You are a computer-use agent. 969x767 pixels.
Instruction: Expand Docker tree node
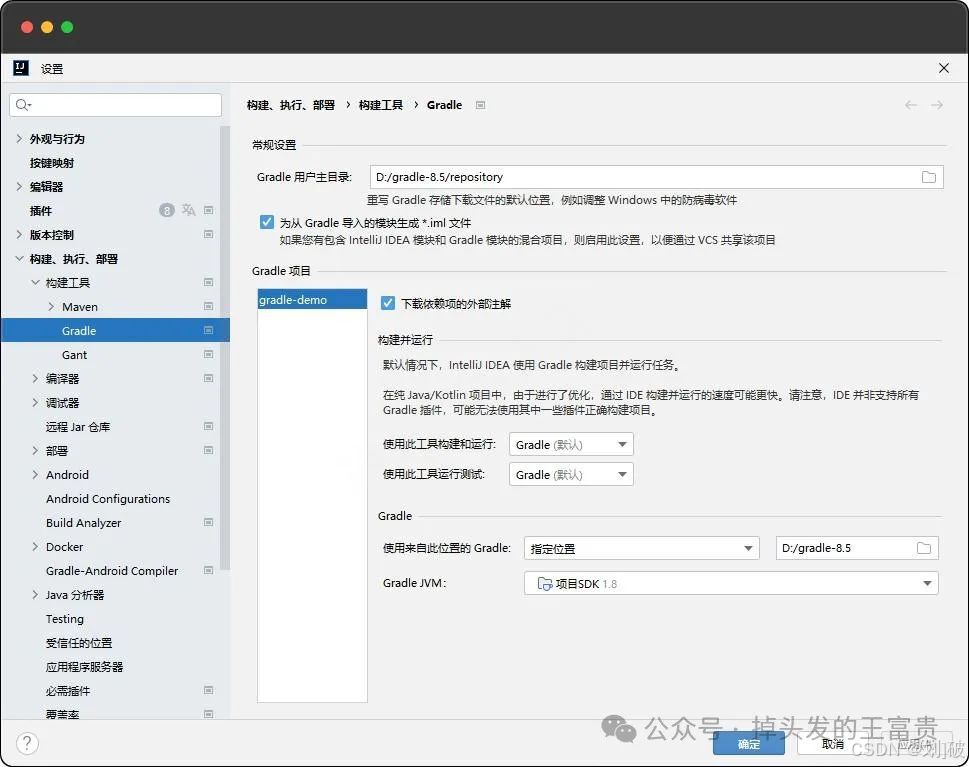[35, 547]
